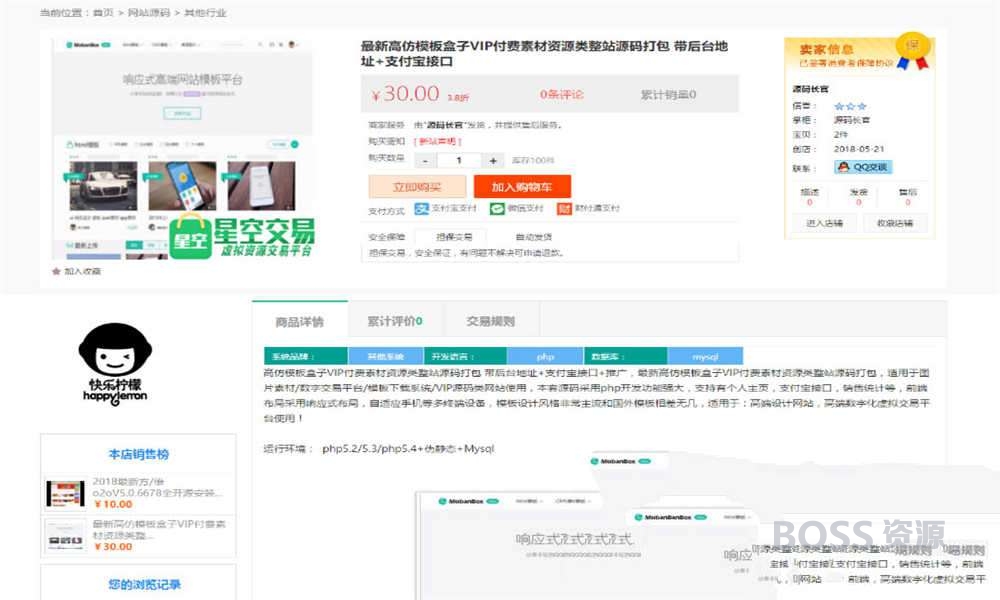Image resolution: width=1000 pixels, height=600 pixels.
Task: Click the purchase quantity input field
Action: click(x=459, y=161)
